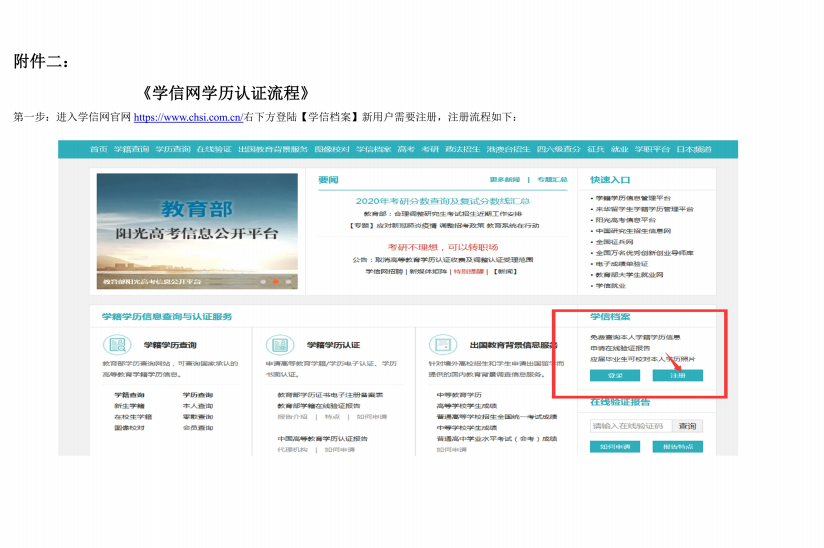Click 新生学籍 under 学籍查询

pyautogui.click(x=129, y=406)
